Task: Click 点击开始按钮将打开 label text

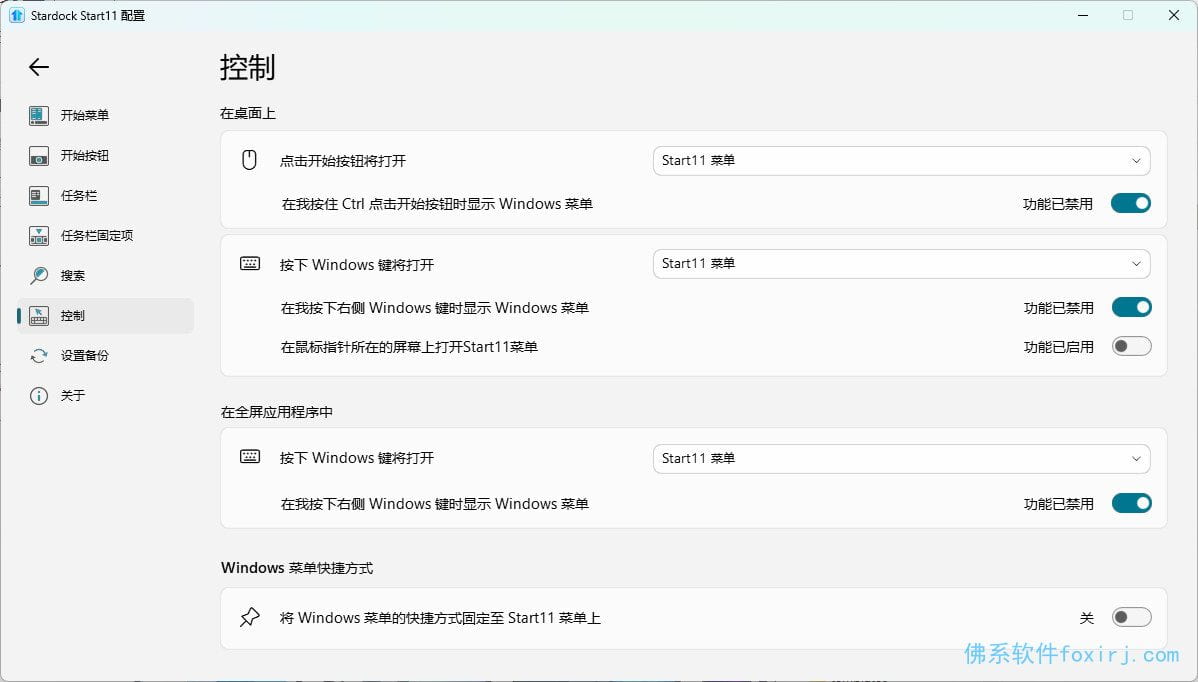Action: coord(343,161)
